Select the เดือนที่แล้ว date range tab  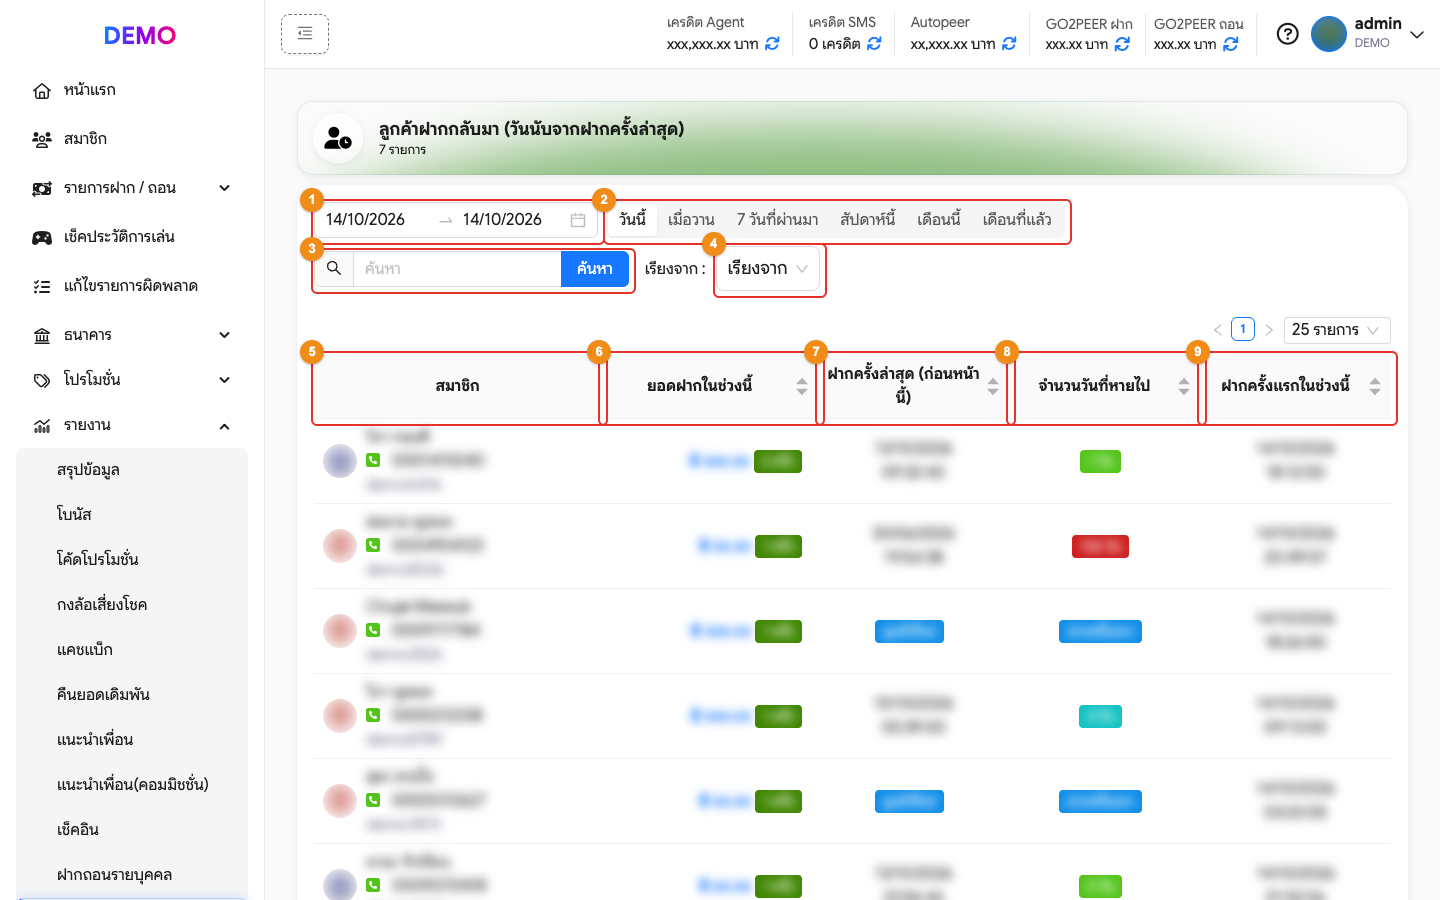point(1016,219)
